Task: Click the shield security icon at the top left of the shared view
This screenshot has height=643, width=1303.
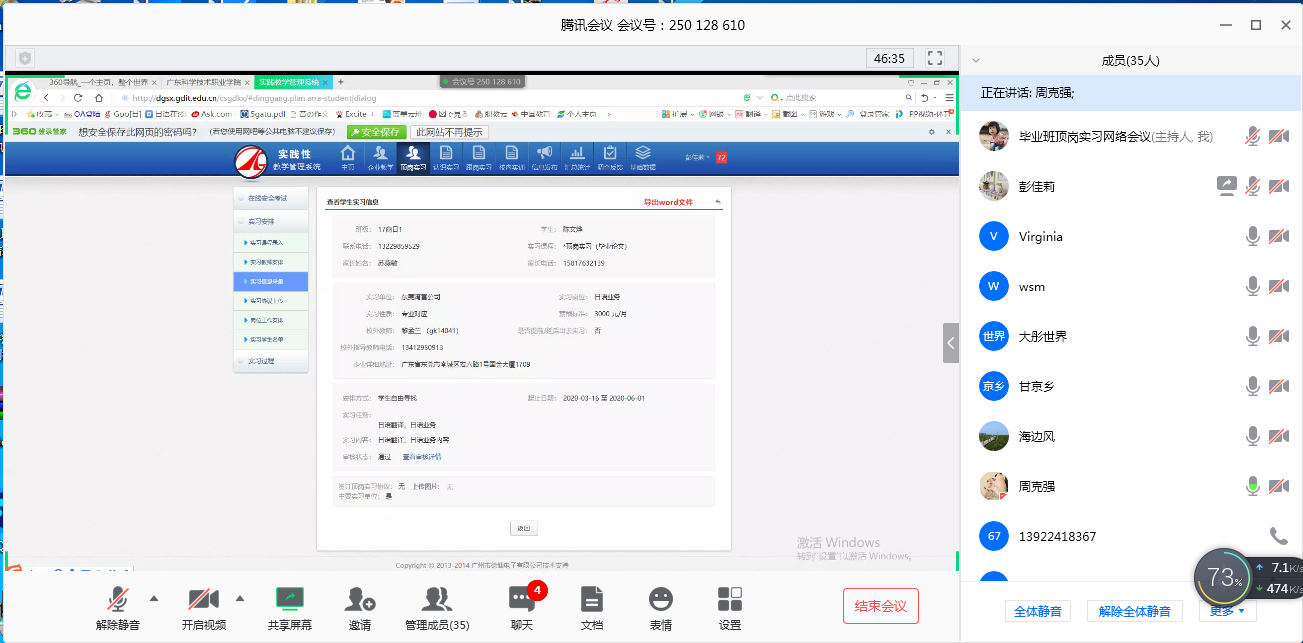Action: (25, 58)
